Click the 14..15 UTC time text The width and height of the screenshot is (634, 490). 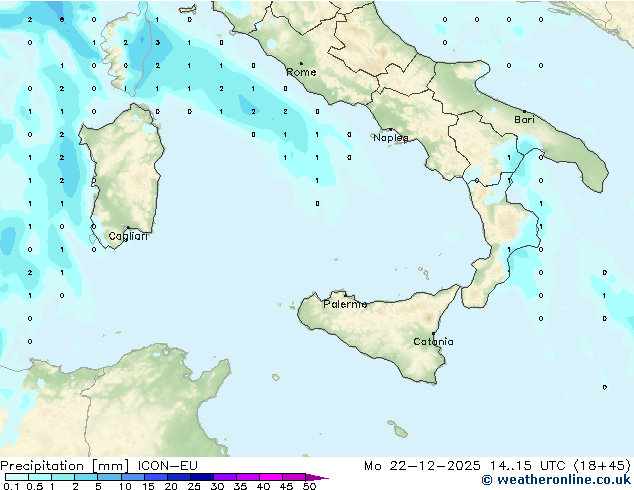point(528,466)
